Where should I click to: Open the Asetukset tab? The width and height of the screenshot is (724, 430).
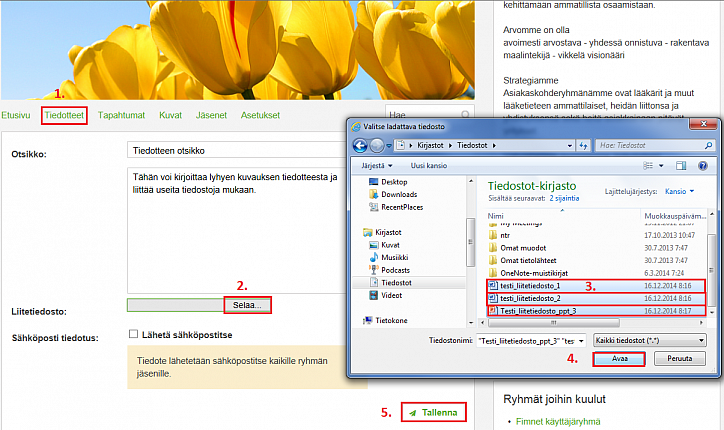(x=260, y=115)
